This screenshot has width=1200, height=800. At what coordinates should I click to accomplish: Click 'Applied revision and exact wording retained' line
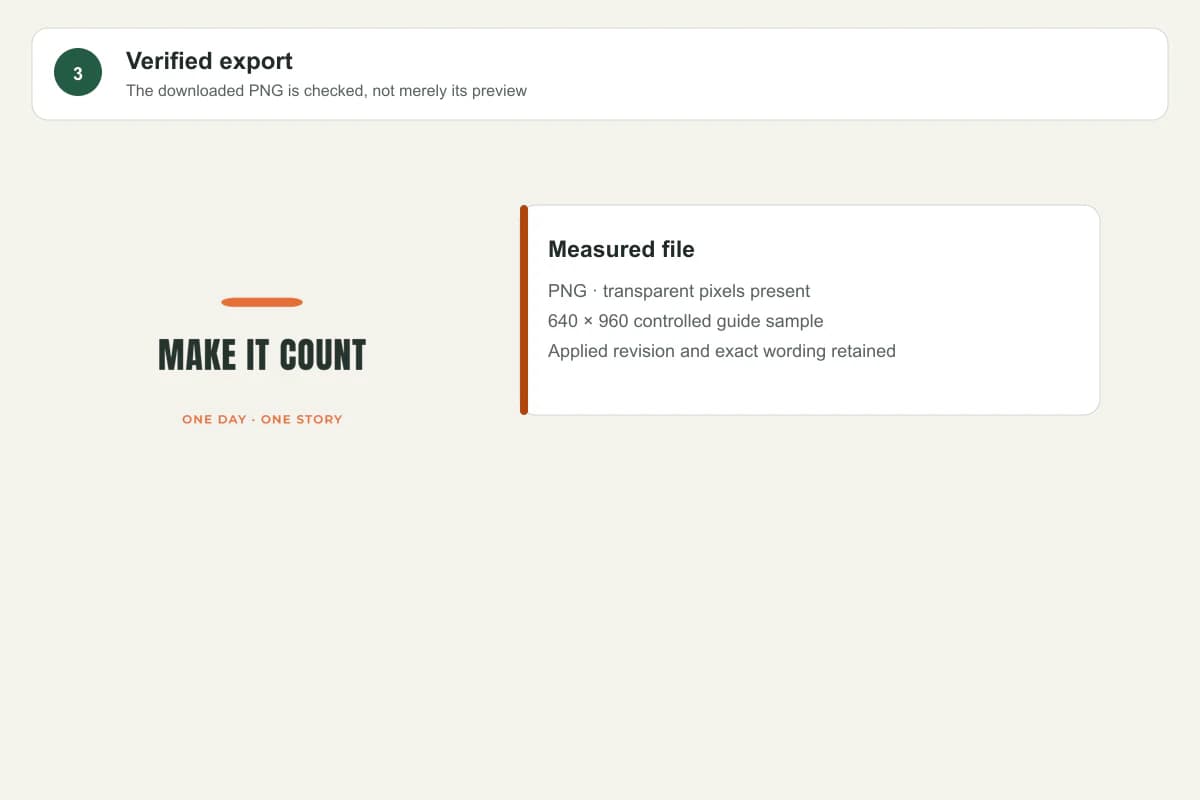coord(722,351)
